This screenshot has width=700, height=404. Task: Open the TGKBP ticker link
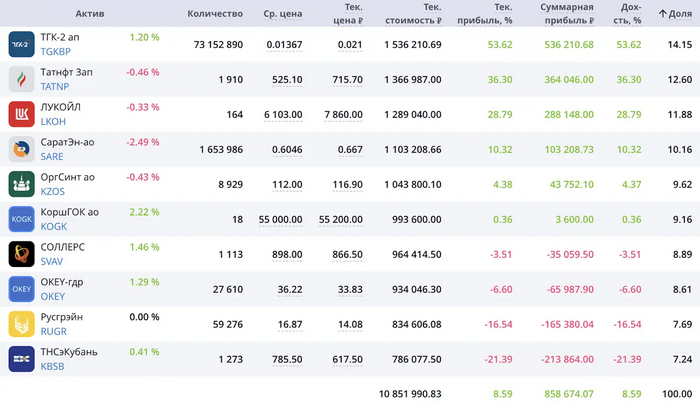(56, 51)
